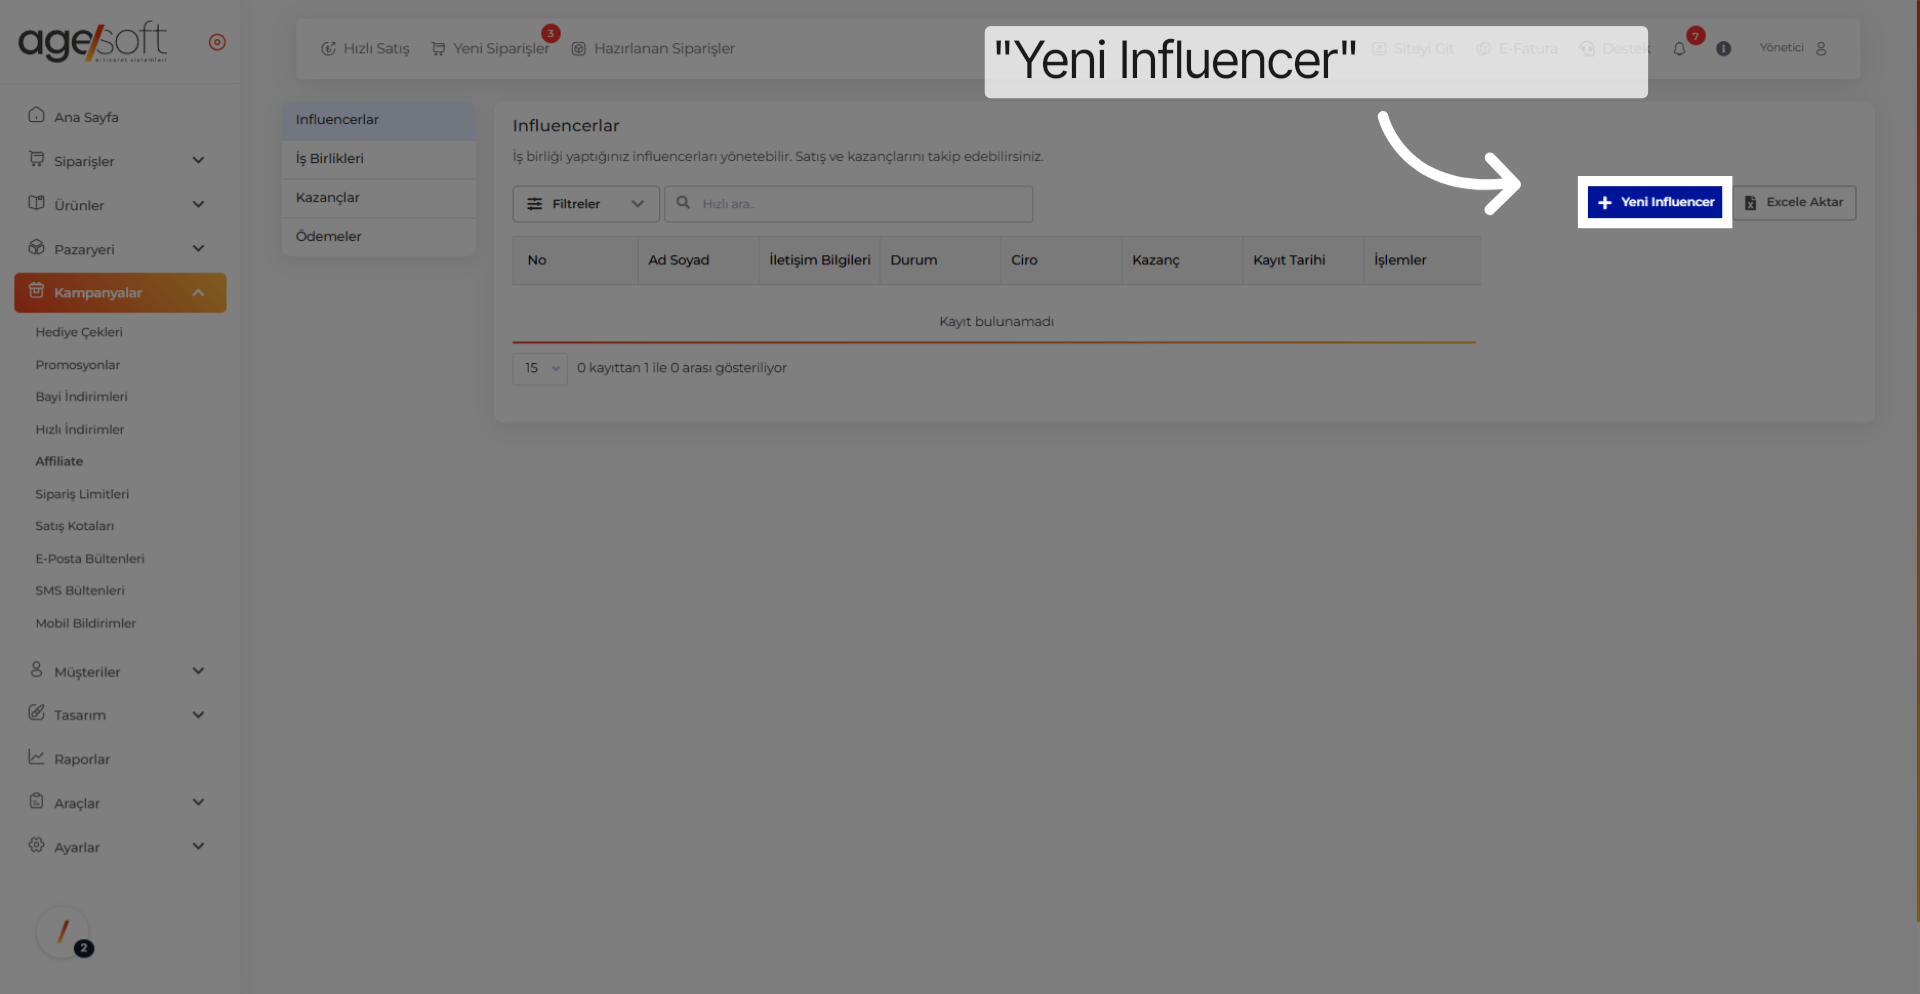Select Affiliate submenu item
Screen dimensions: 1920x994
pos(59,461)
